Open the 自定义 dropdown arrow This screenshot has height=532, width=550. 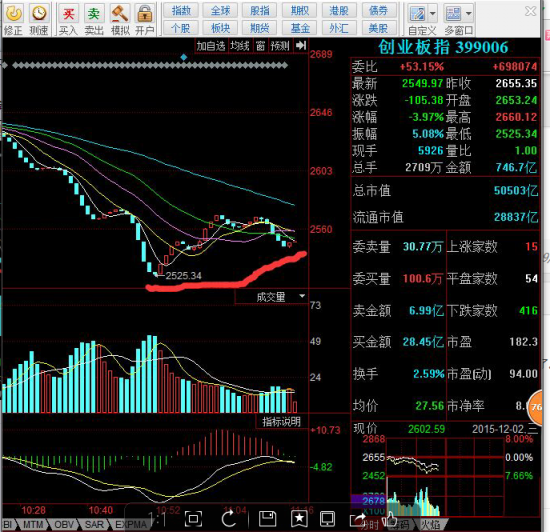click(432, 14)
